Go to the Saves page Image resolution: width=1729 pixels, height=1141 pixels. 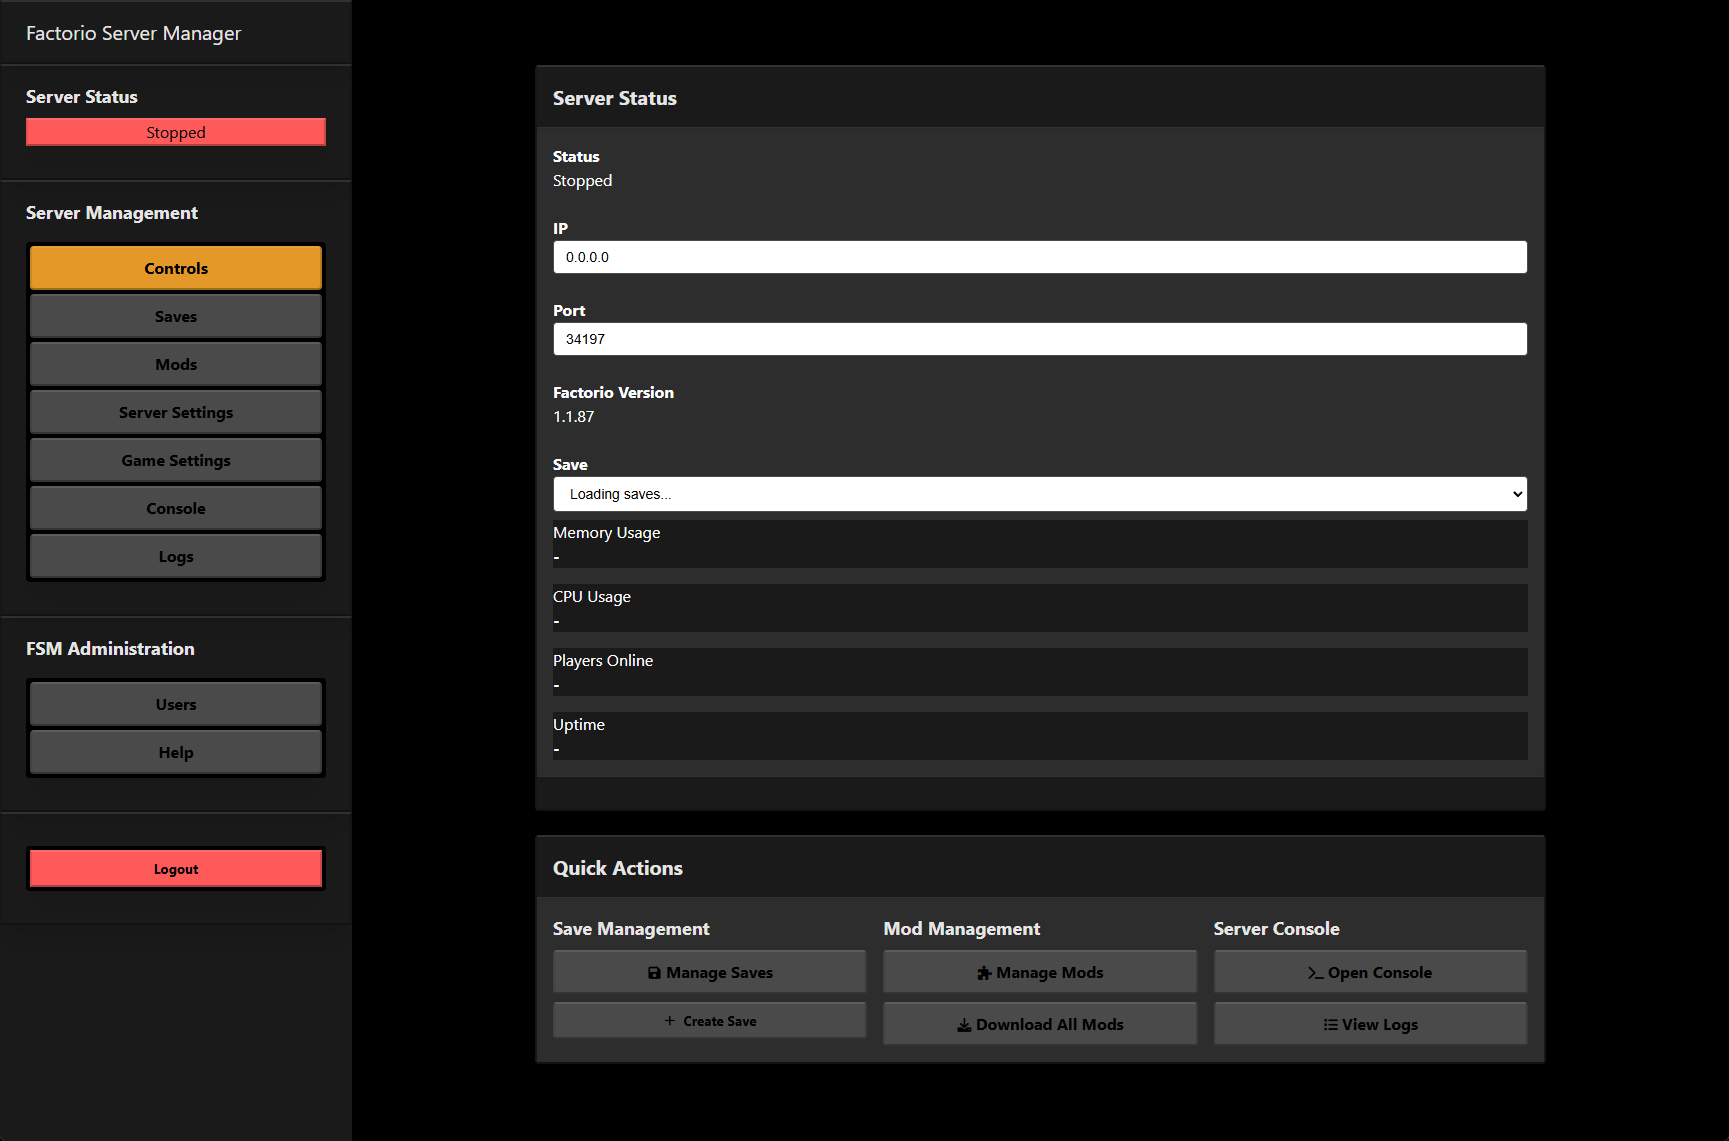tap(176, 316)
